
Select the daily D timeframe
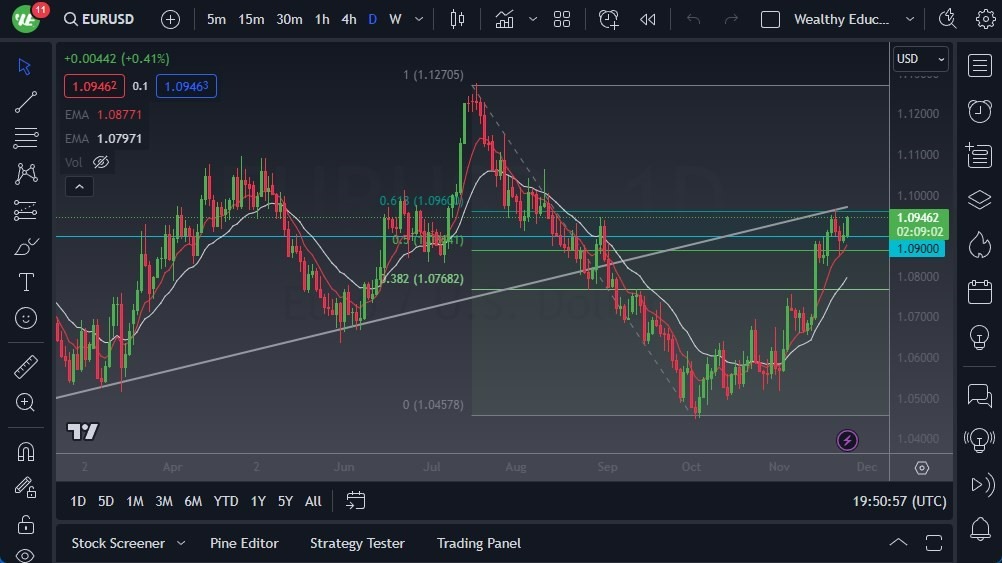373,19
